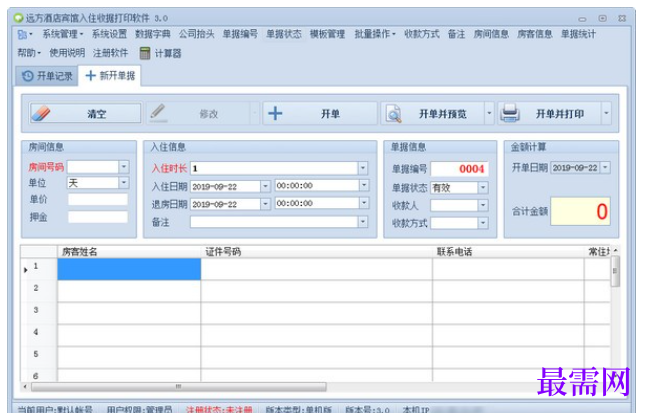Click the printer icon for 开单并打印
The height and width of the screenshot is (413, 649).
pos(510,113)
